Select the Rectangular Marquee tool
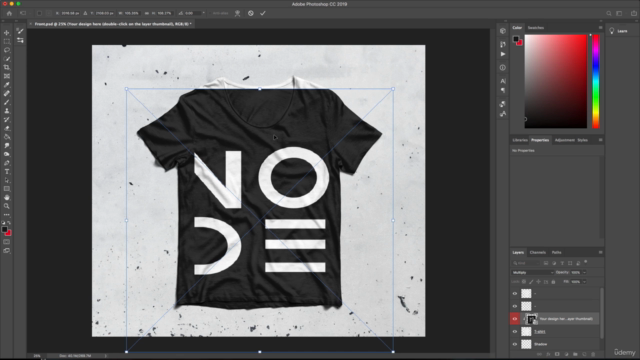This screenshot has width=640, height=360. pos(7,41)
